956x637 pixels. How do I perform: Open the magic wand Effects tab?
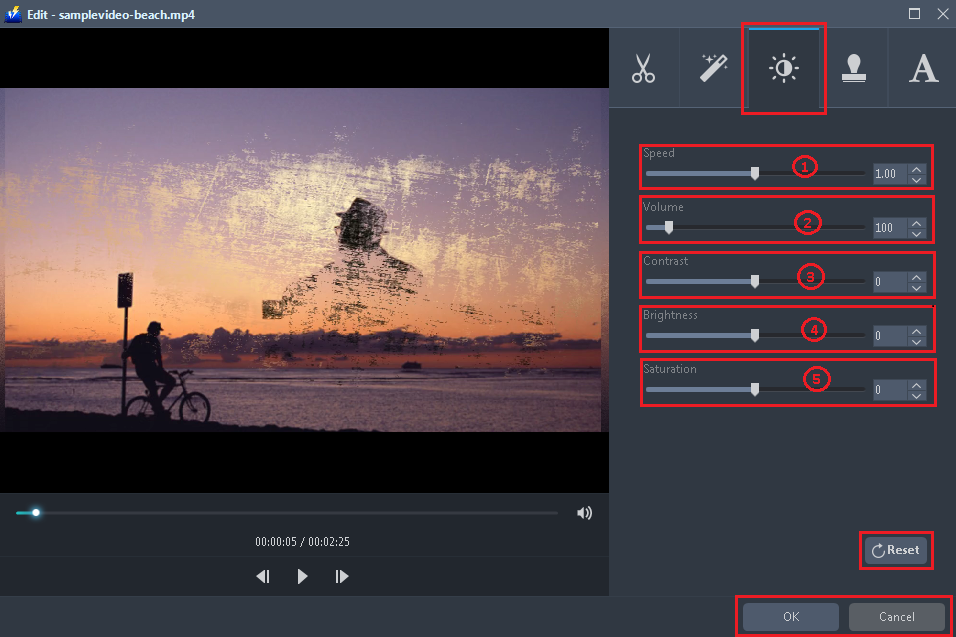(x=713, y=68)
